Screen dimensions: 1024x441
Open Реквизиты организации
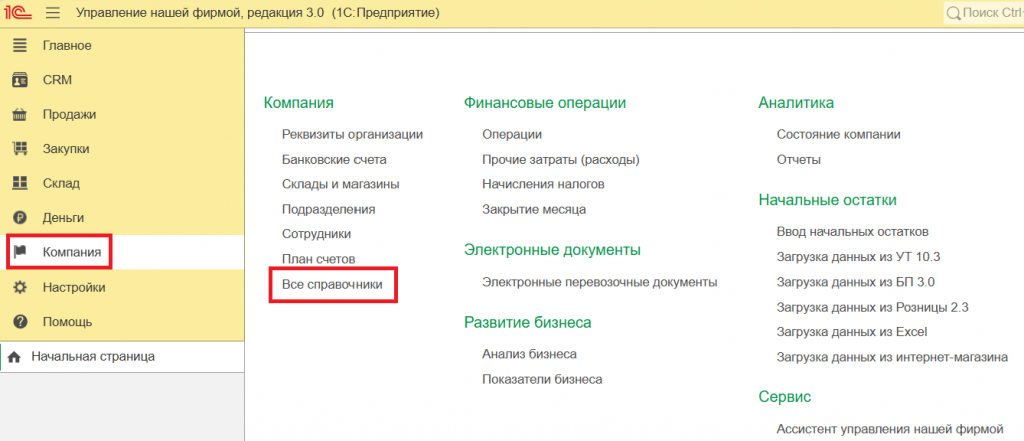point(353,135)
